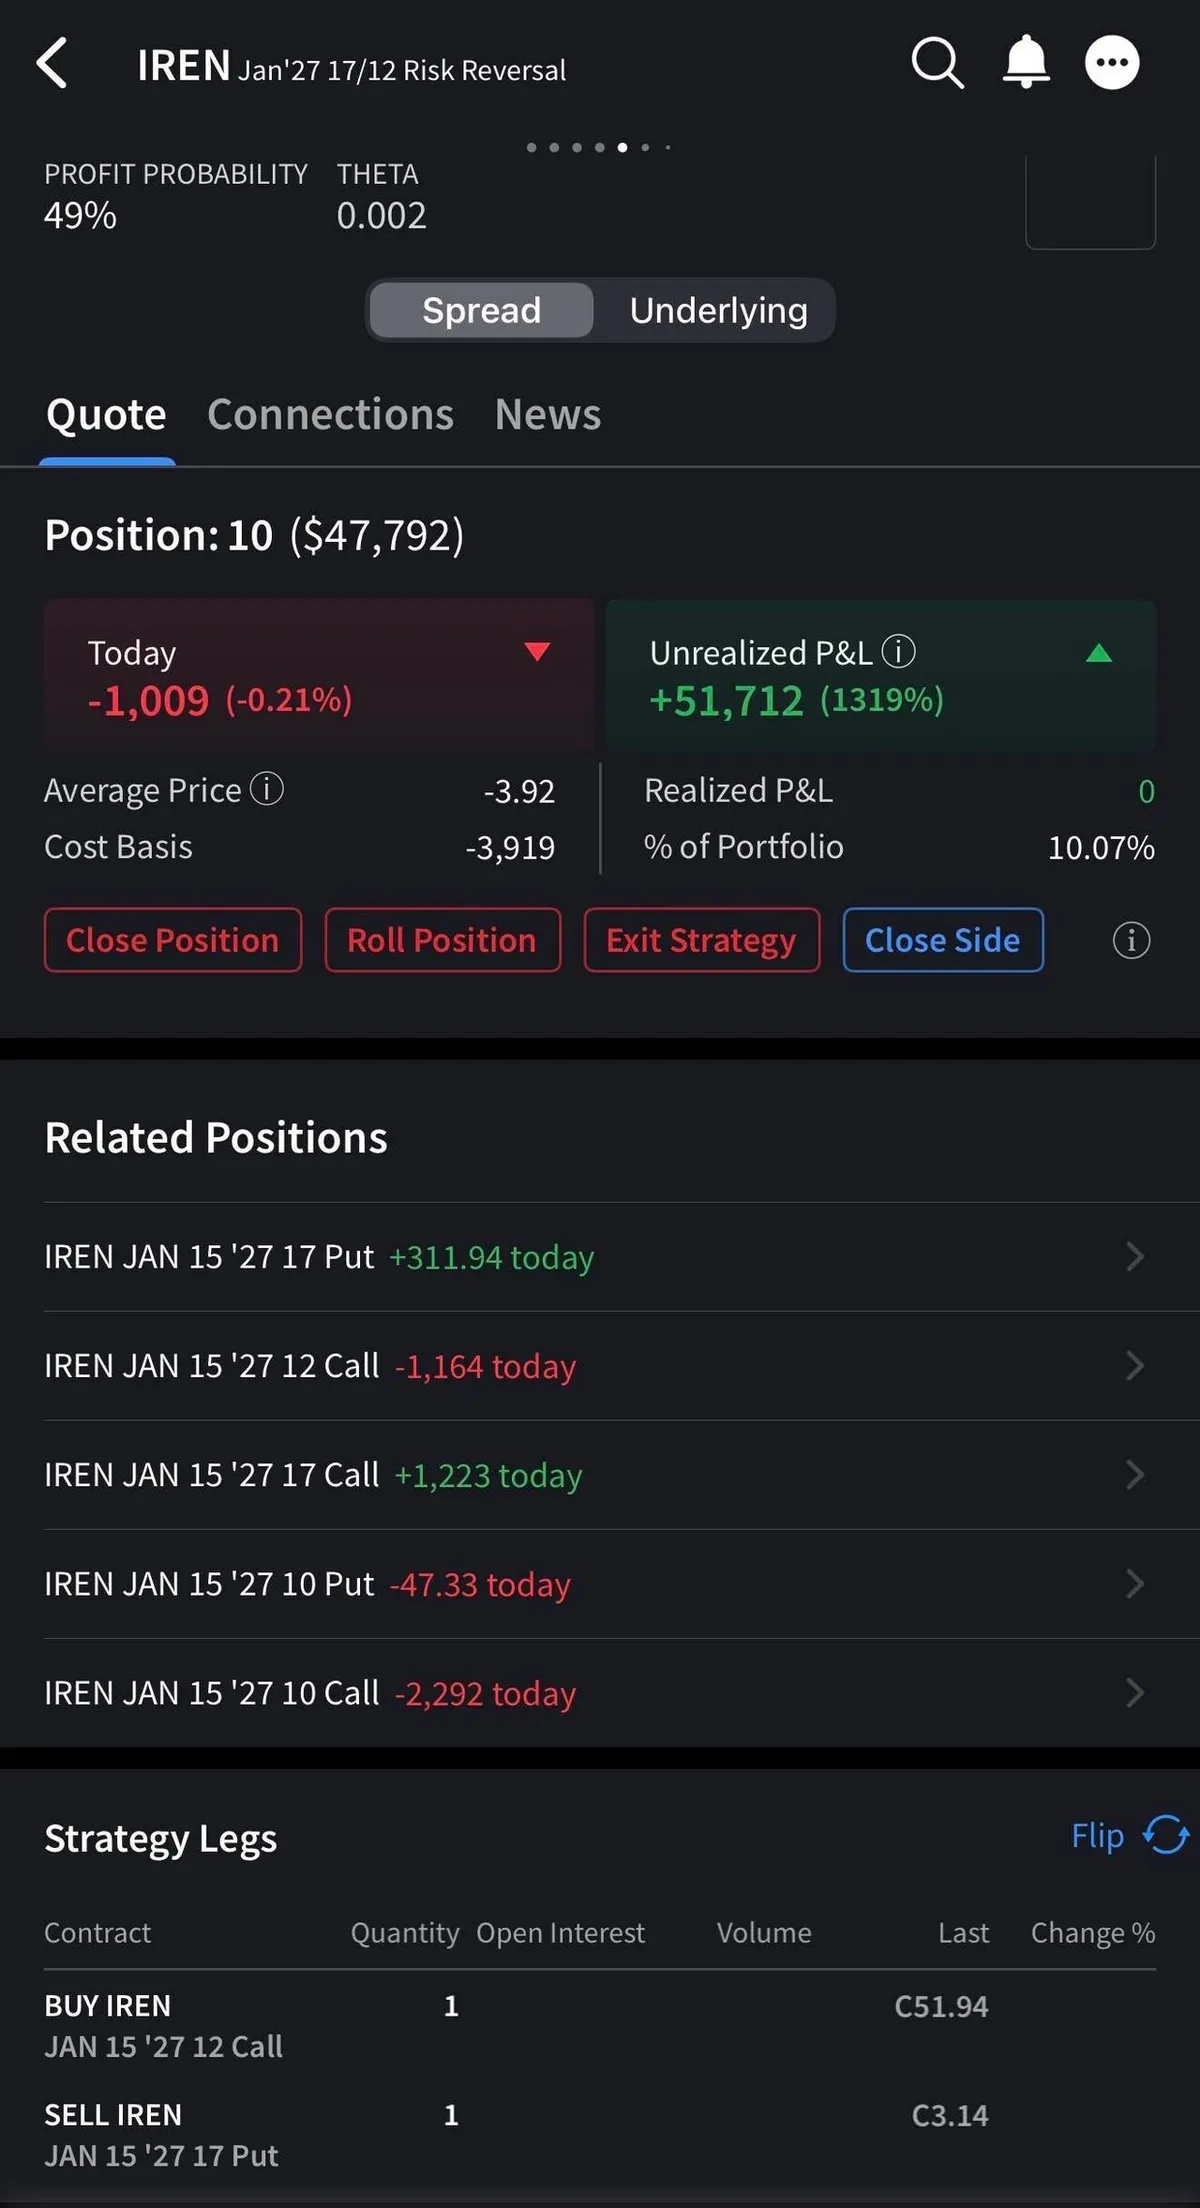The height and width of the screenshot is (2208, 1200).
Task: Tap the Close Side button
Action: coord(942,940)
